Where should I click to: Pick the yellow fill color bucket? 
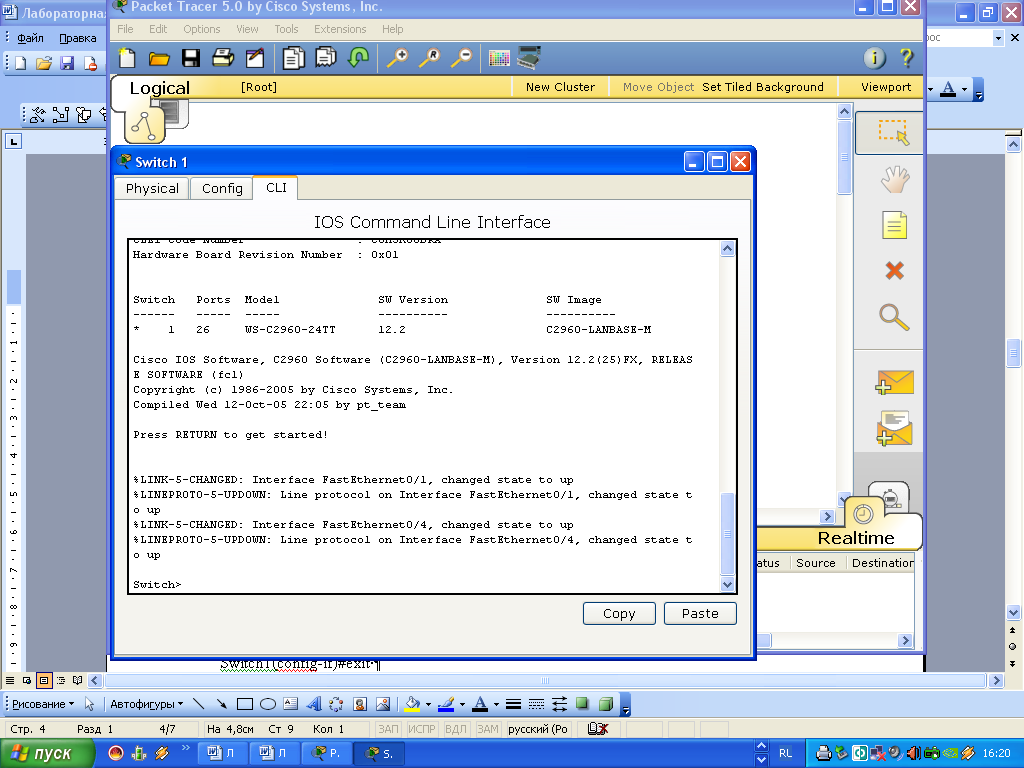tap(412, 704)
